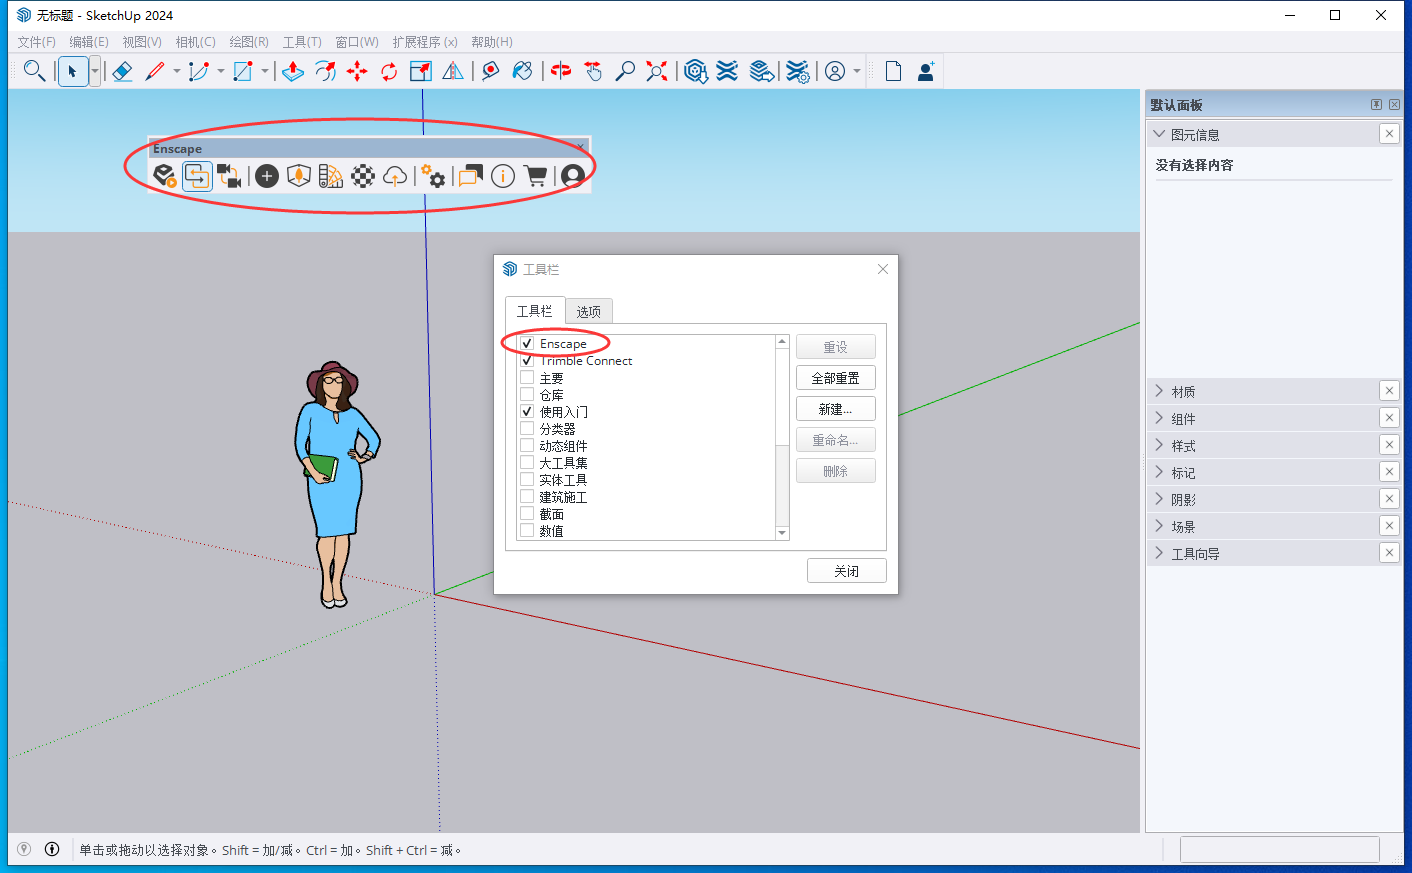Select the Eraser tool
The width and height of the screenshot is (1412, 873).
coord(122,71)
